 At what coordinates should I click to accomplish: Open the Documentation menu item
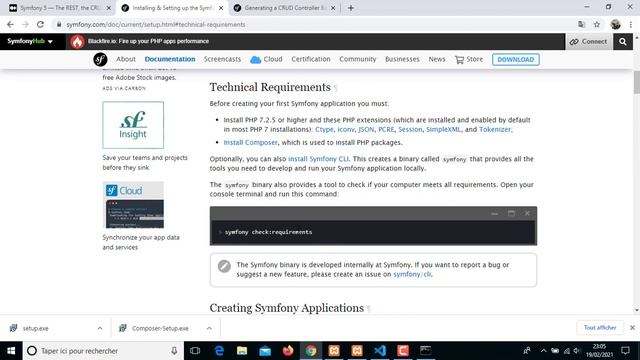(170, 59)
